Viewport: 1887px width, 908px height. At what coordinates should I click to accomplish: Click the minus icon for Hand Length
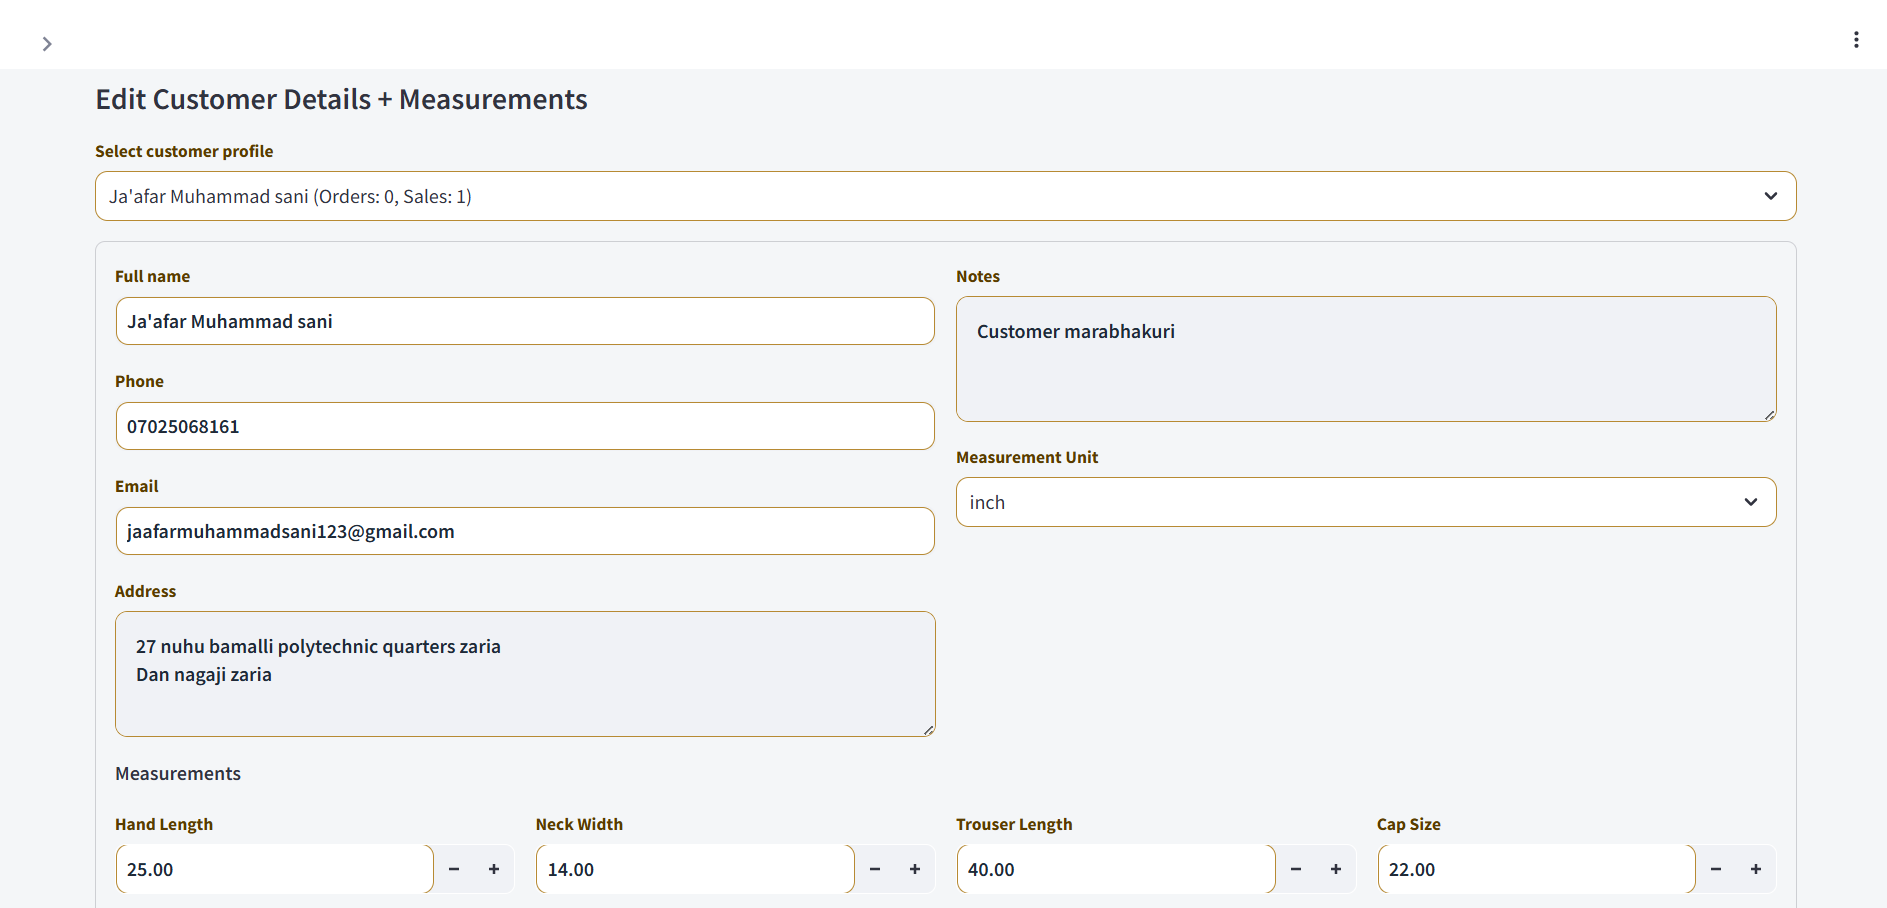click(x=453, y=869)
